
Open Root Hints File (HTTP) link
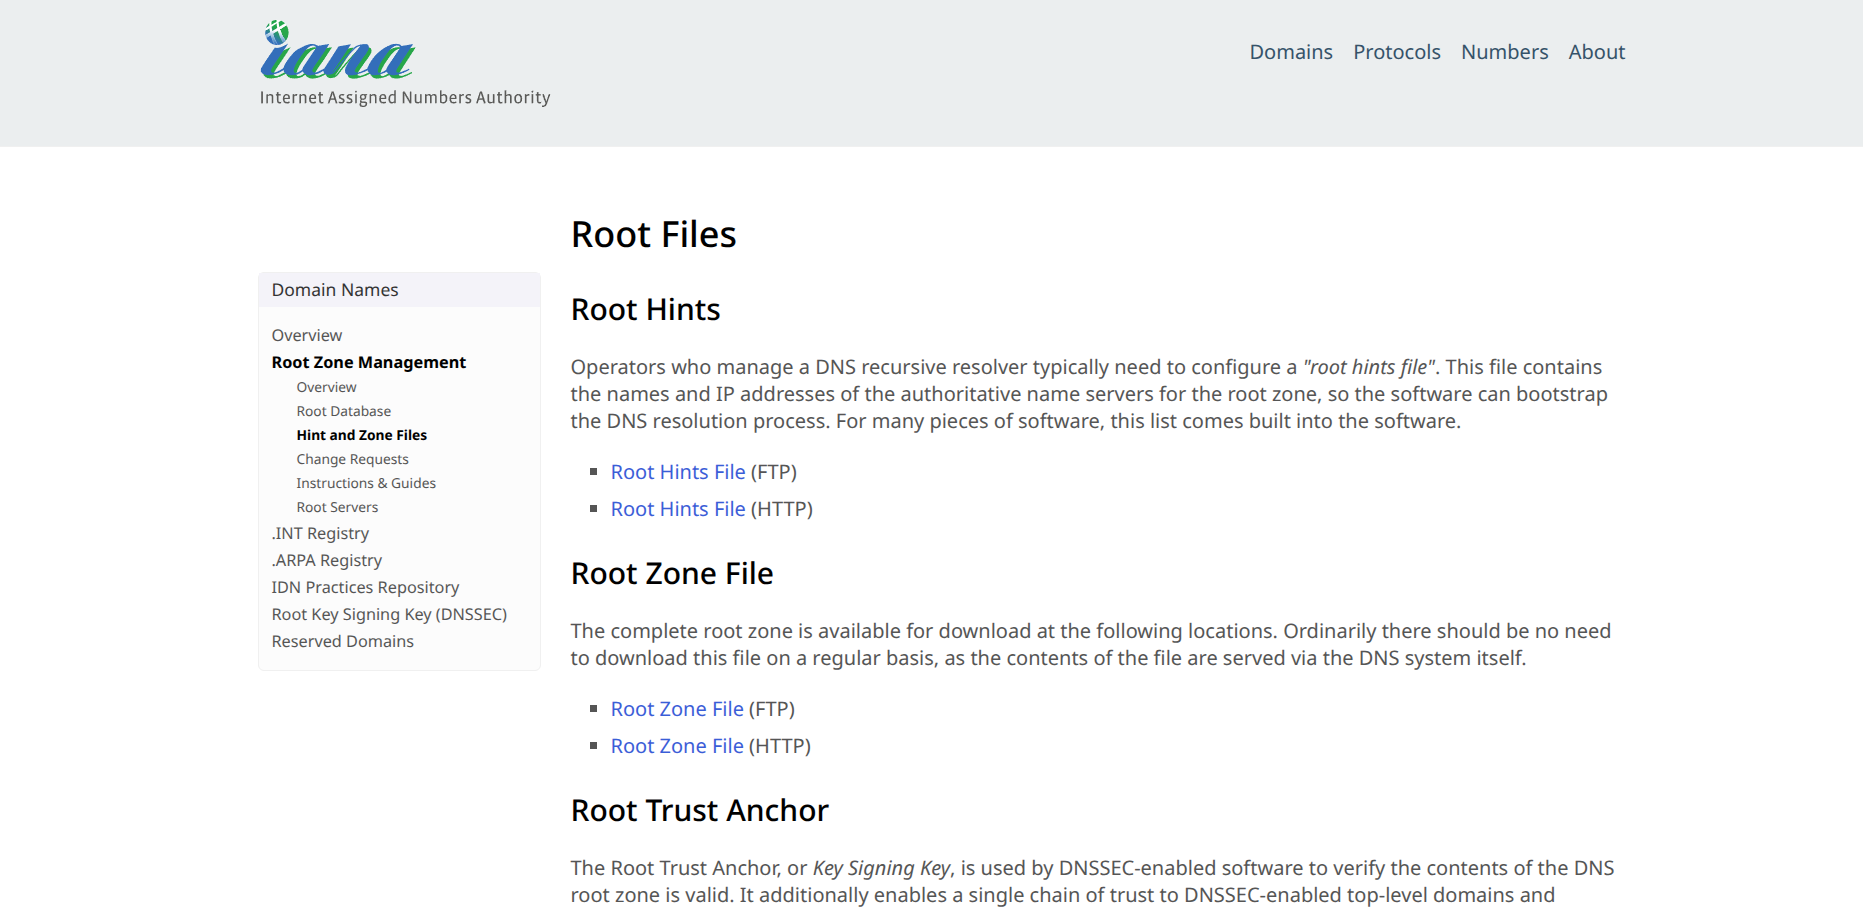pyautogui.click(x=678, y=509)
